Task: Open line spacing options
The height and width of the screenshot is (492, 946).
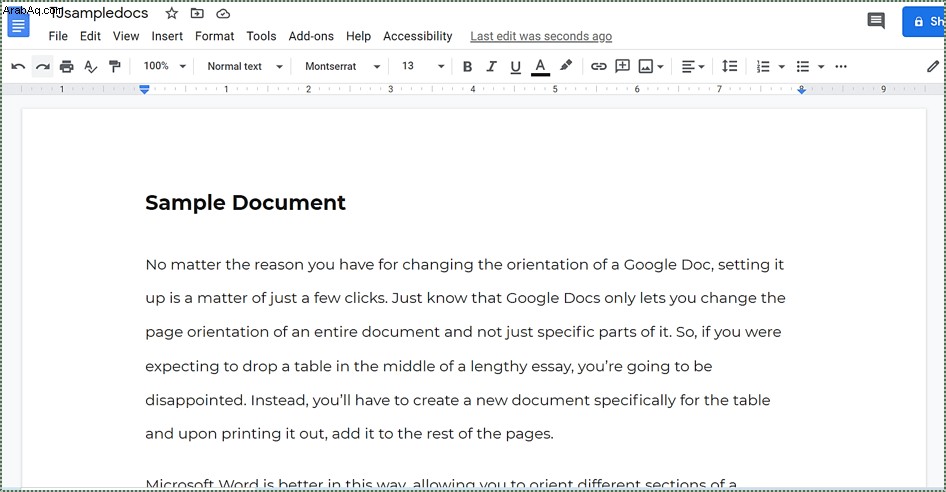Action: pos(729,66)
